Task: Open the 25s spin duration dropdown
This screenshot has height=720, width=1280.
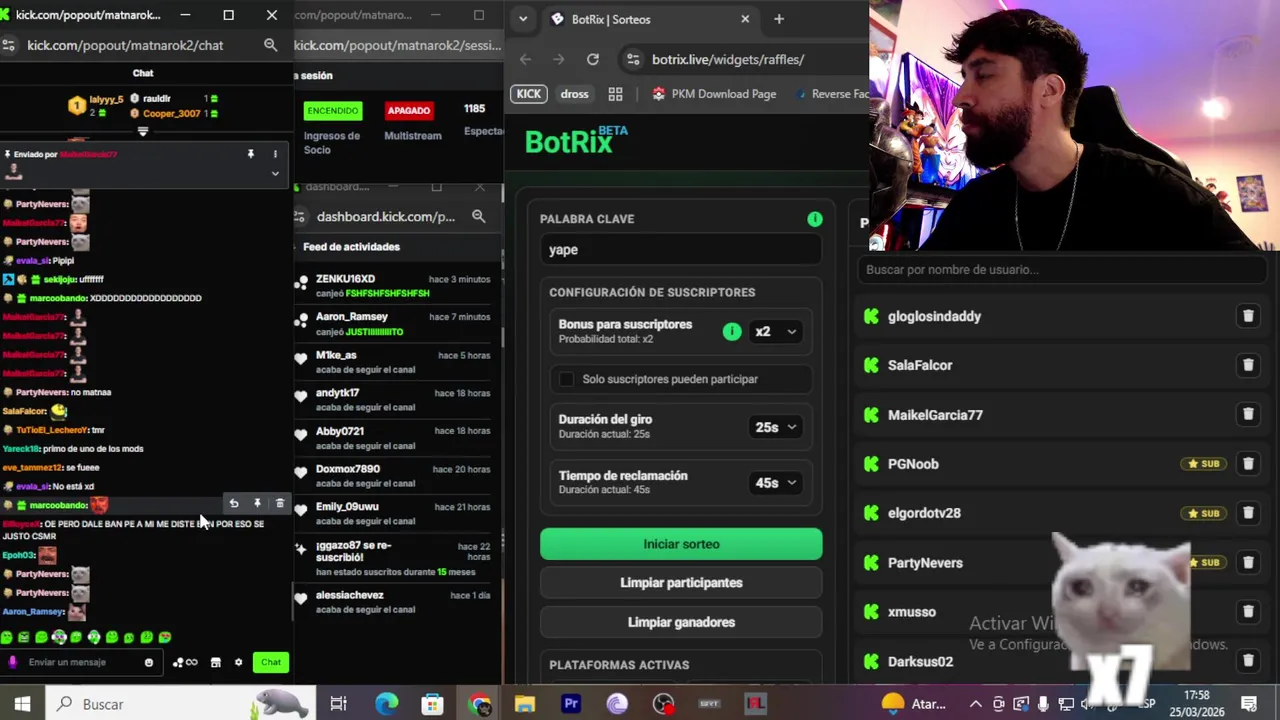Action: pyautogui.click(x=776, y=427)
